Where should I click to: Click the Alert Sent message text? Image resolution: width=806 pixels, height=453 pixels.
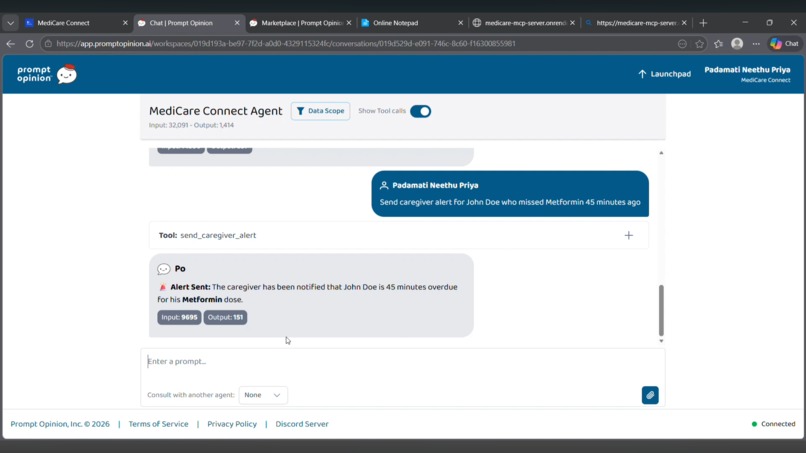coord(307,293)
